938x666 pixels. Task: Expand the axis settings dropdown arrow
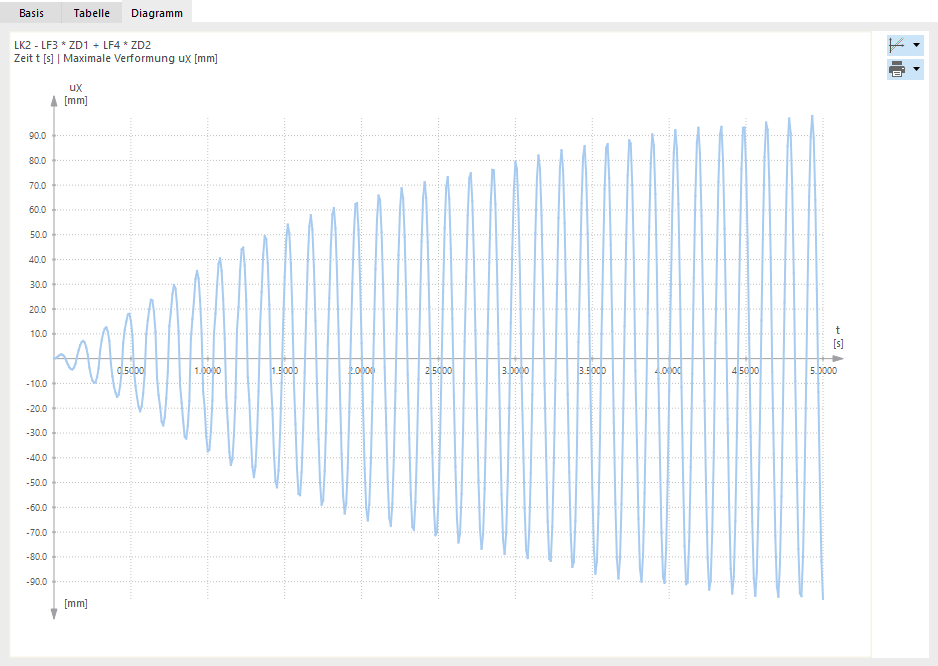pyautogui.click(x=916, y=45)
